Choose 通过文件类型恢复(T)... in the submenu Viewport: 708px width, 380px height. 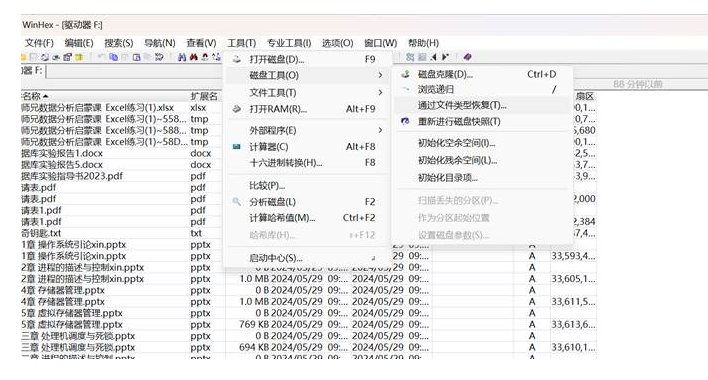(482, 105)
